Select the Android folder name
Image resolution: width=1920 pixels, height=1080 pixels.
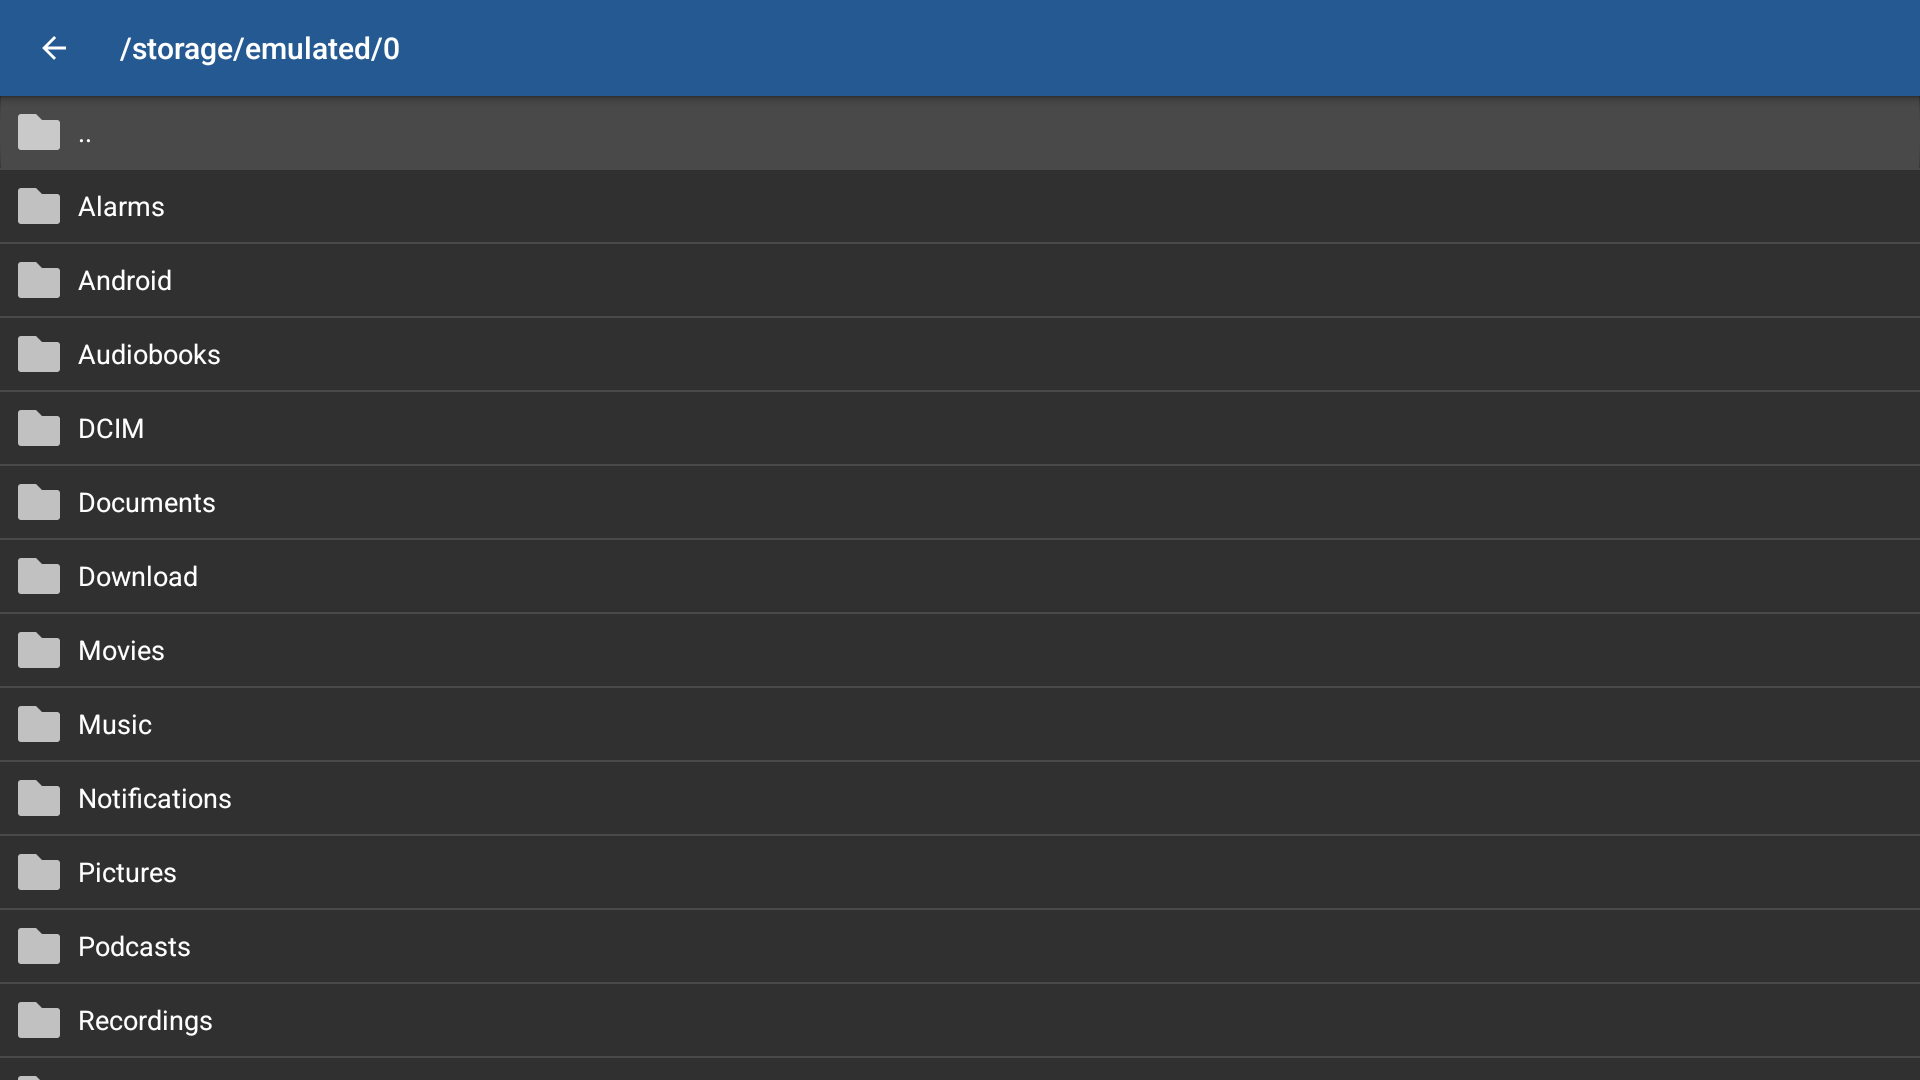125,281
